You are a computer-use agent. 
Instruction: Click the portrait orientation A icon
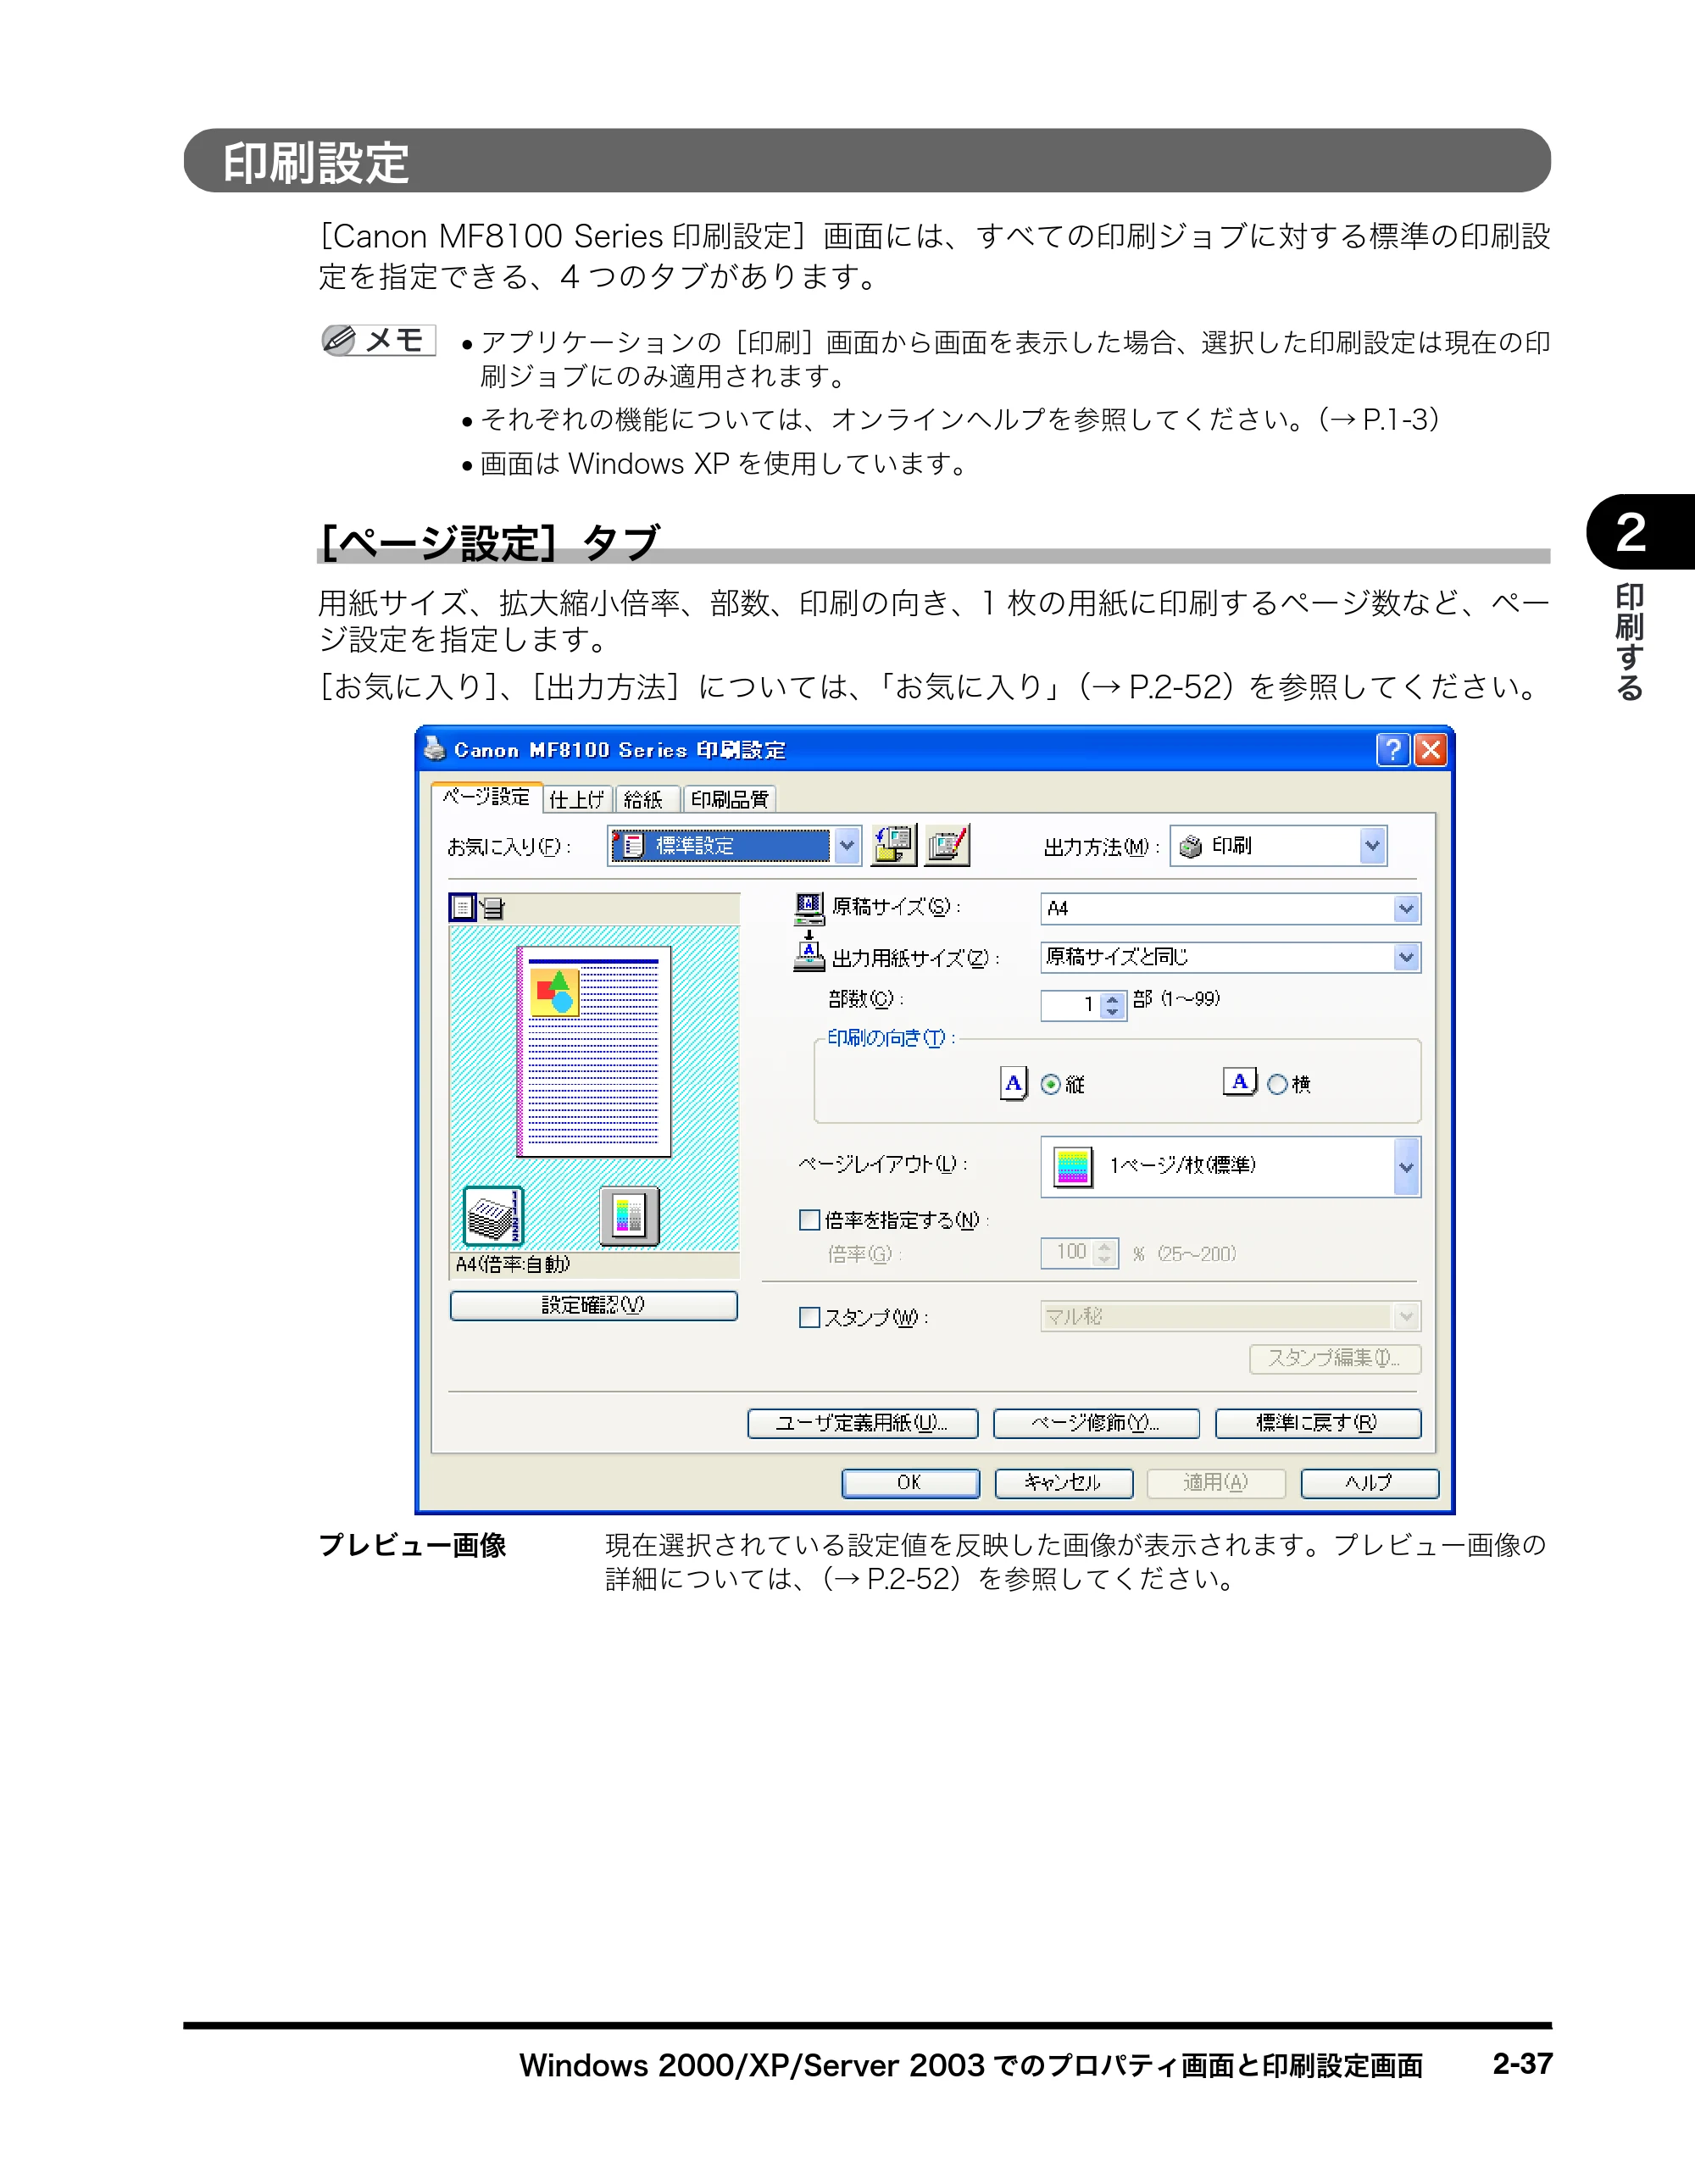point(1014,1083)
